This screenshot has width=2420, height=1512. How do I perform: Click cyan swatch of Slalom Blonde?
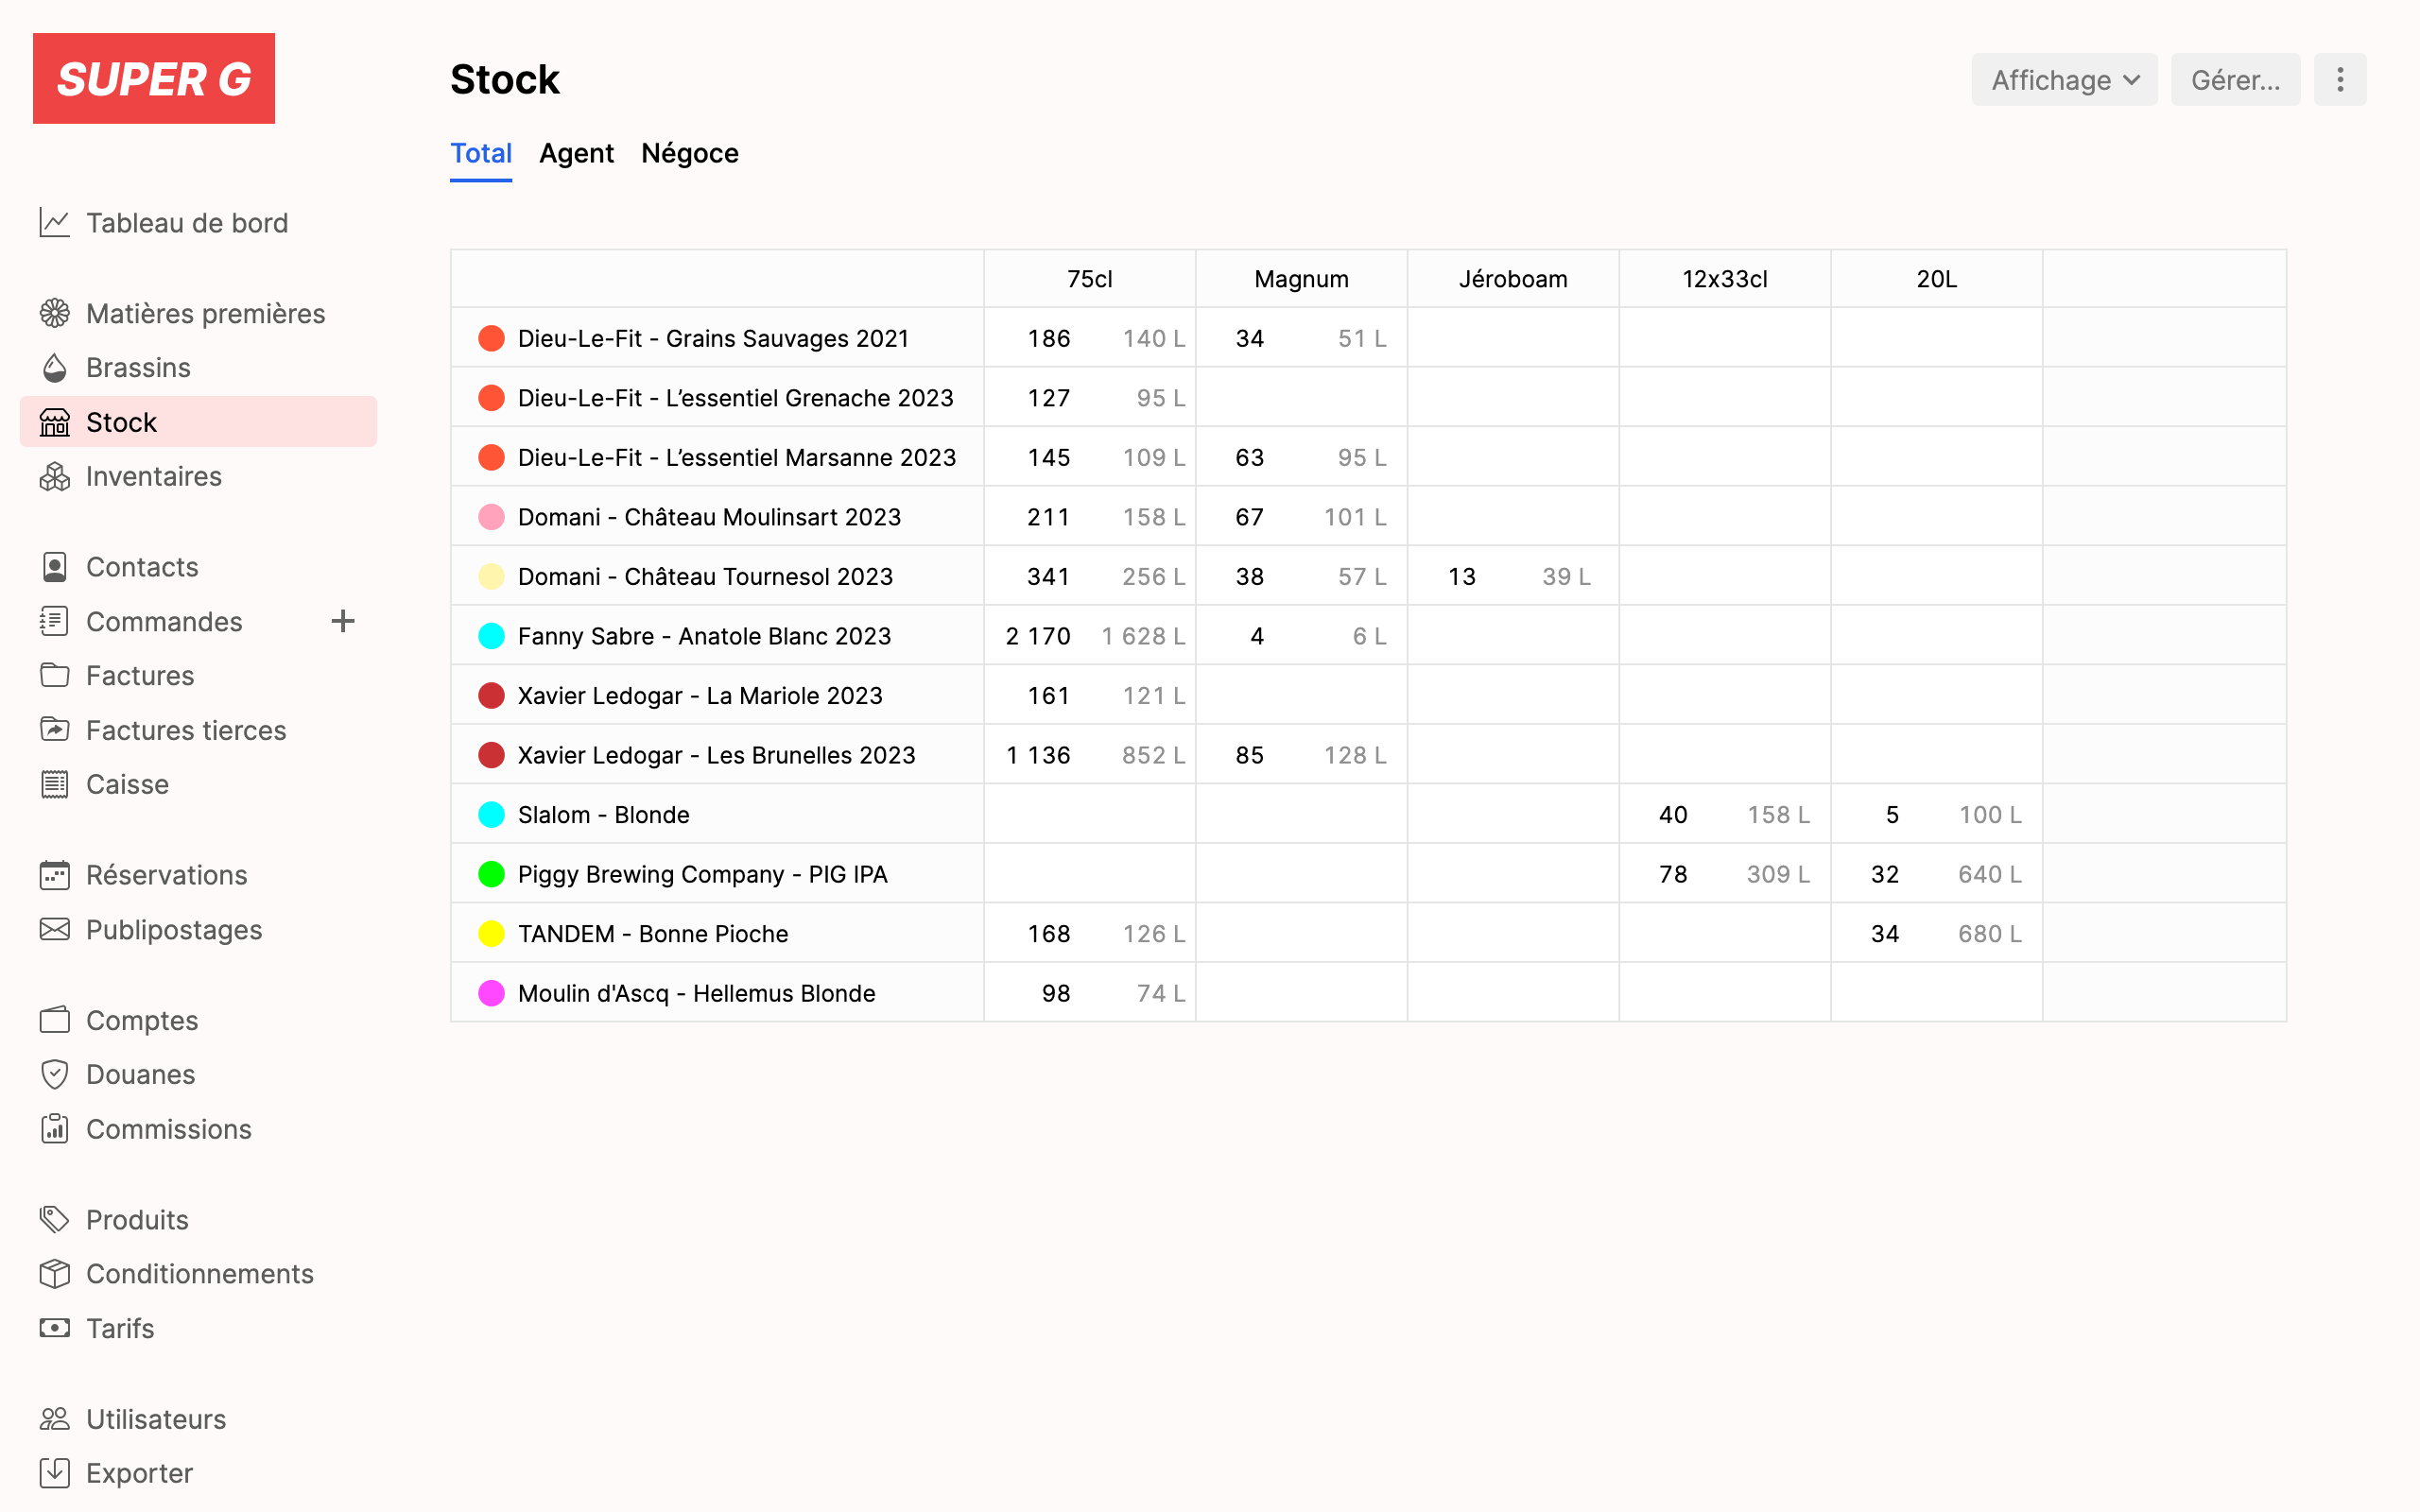(x=491, y=815)
